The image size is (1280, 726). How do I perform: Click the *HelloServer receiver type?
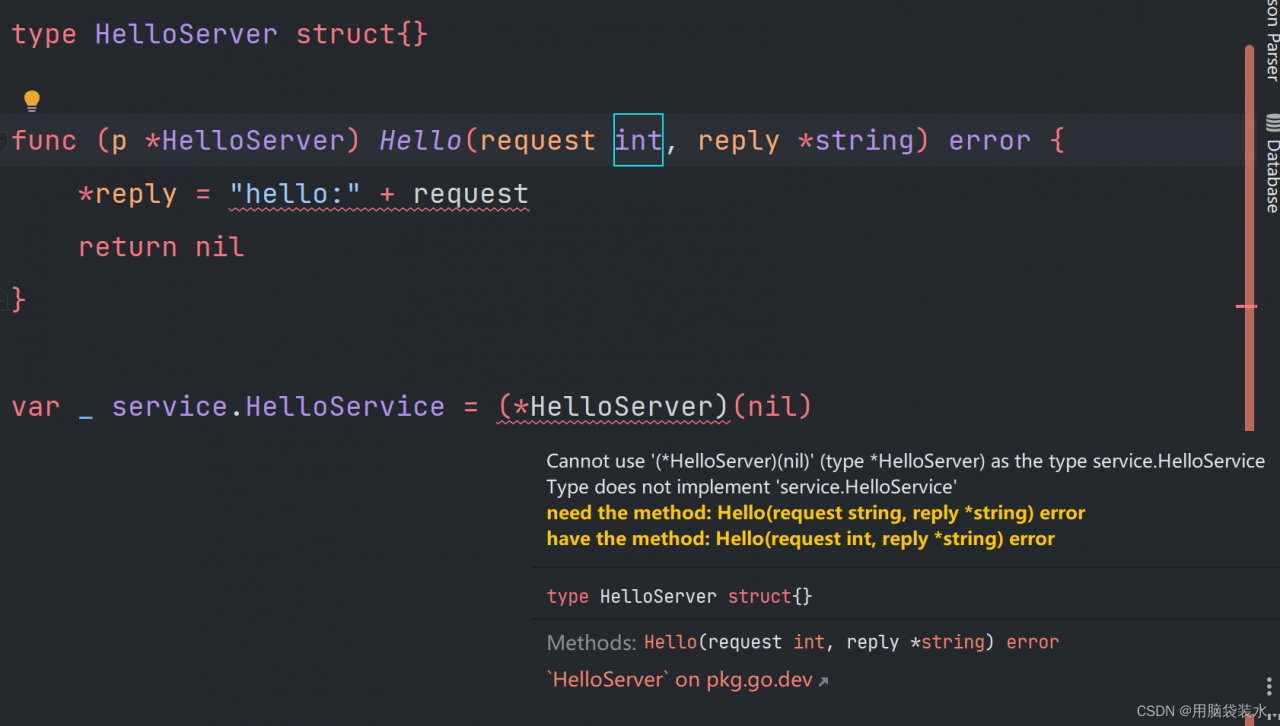pyautogui.click(x=252, y=140)
